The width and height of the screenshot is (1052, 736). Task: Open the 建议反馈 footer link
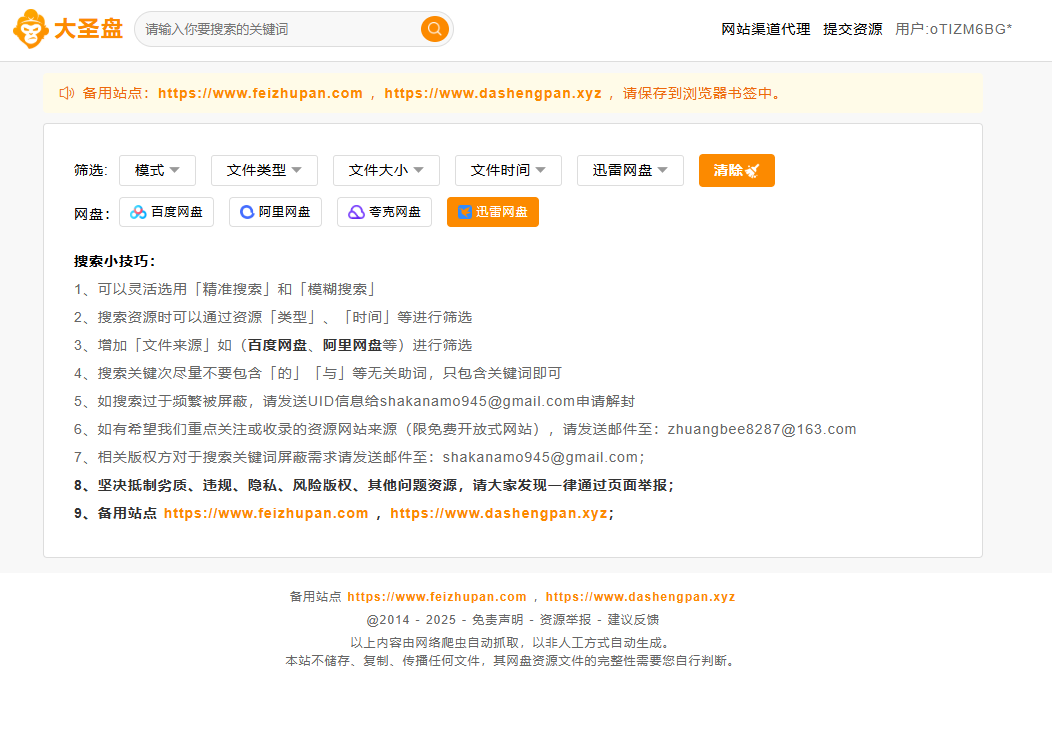[633, 620]
